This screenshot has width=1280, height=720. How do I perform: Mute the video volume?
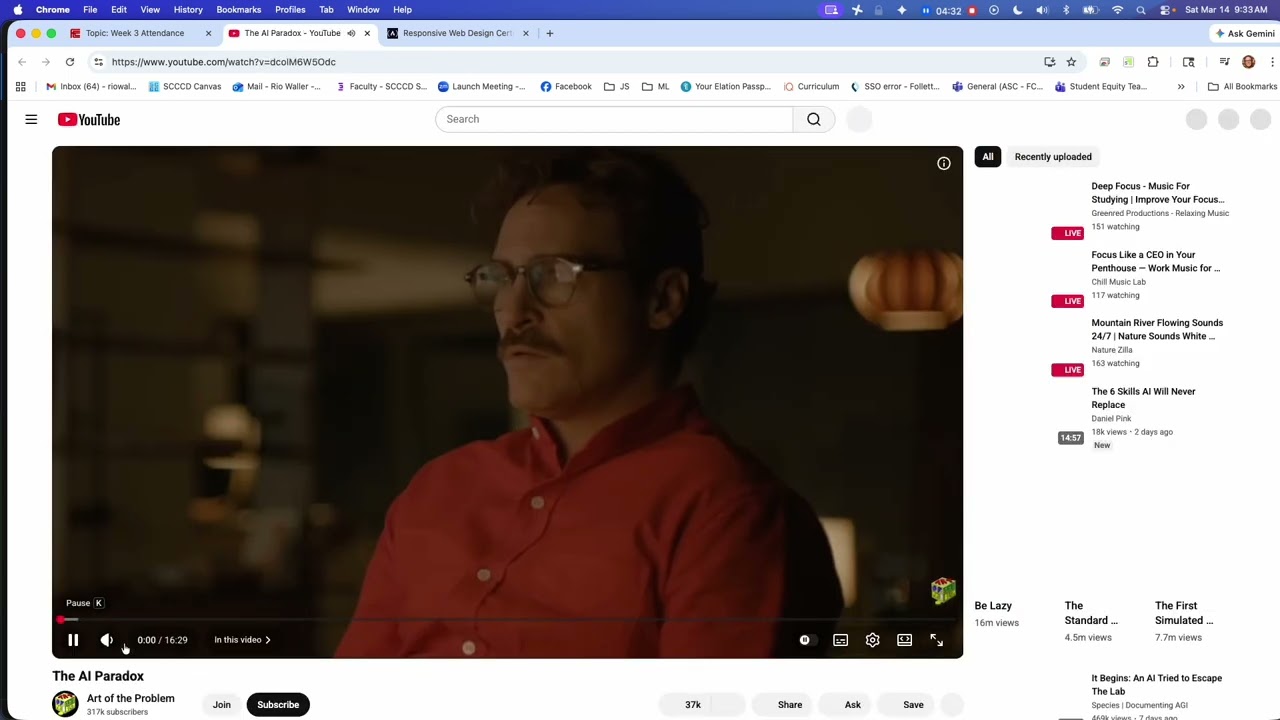[x=107, y=640]
